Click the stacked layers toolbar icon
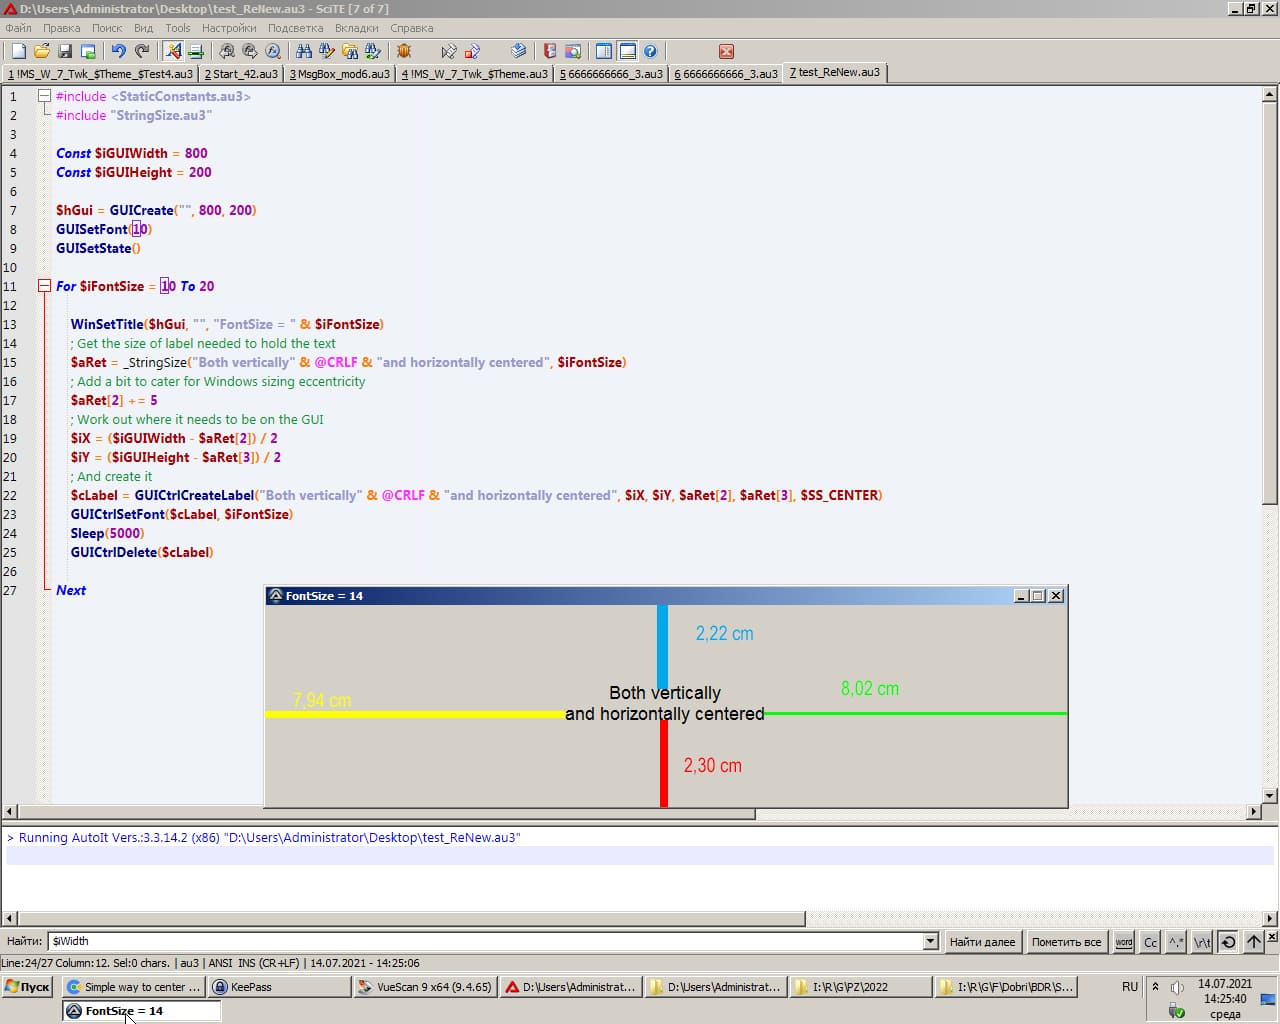Screen dimensions: 1280x1024 [519, 51]
